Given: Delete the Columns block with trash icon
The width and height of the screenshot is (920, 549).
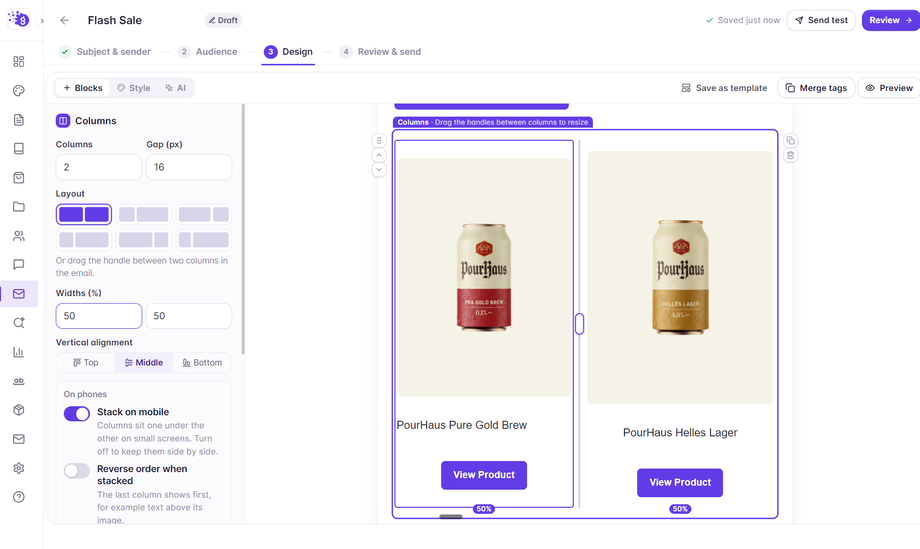Looking at the screenshot, I should (790, 155).
